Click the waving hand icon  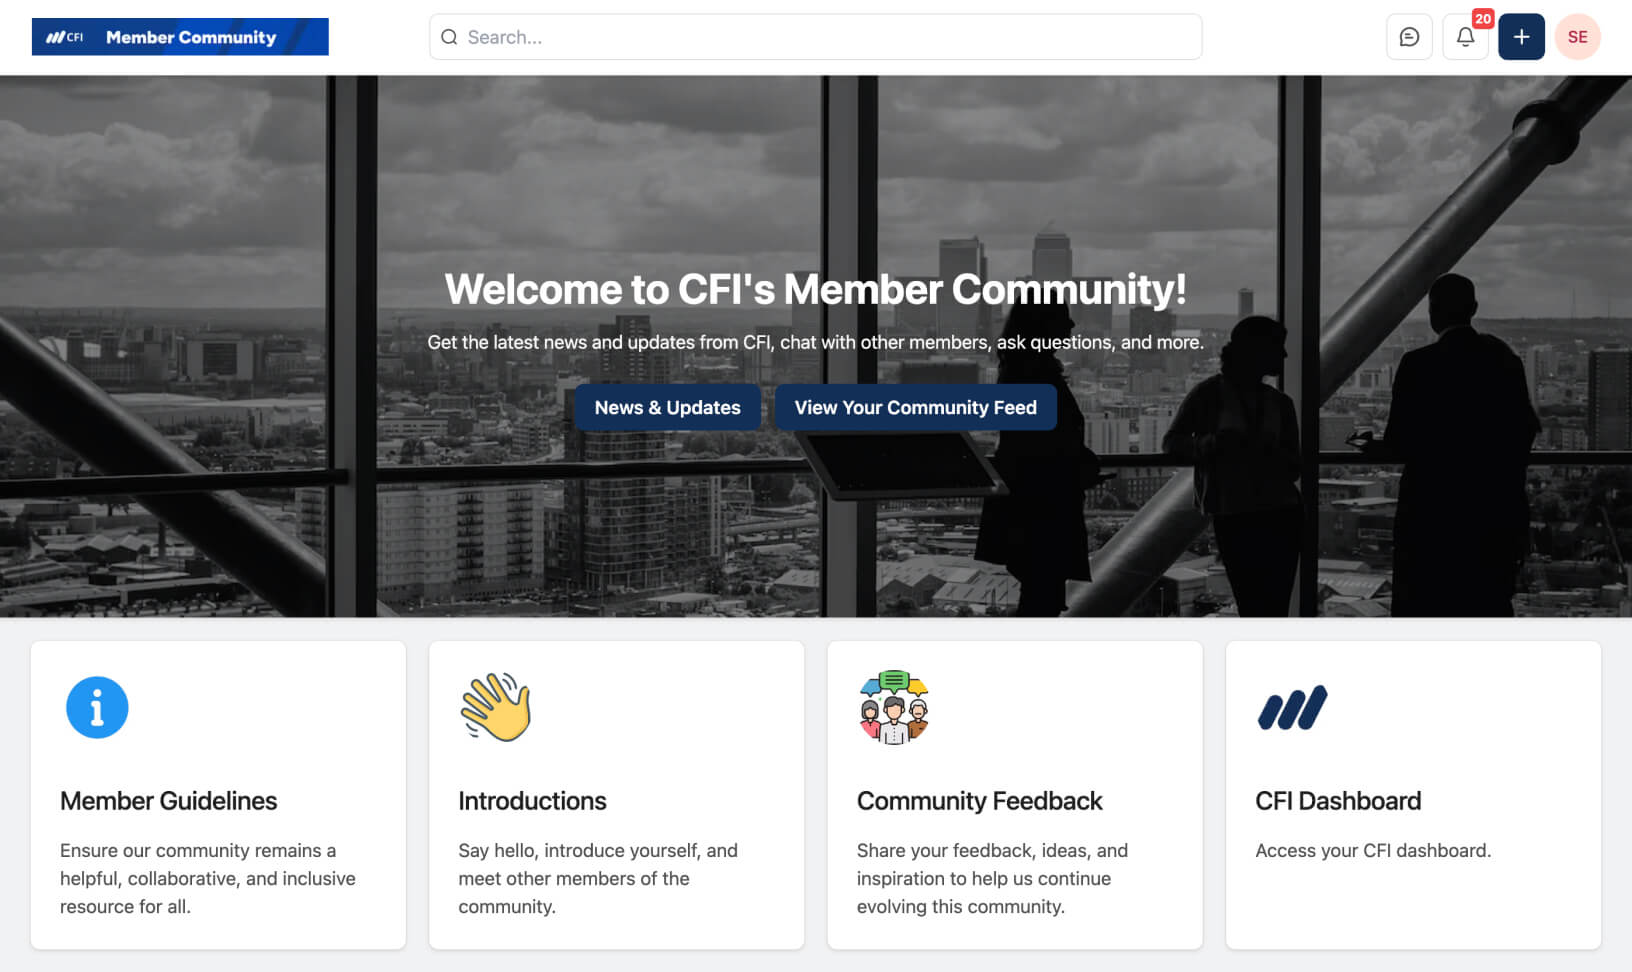495,707
